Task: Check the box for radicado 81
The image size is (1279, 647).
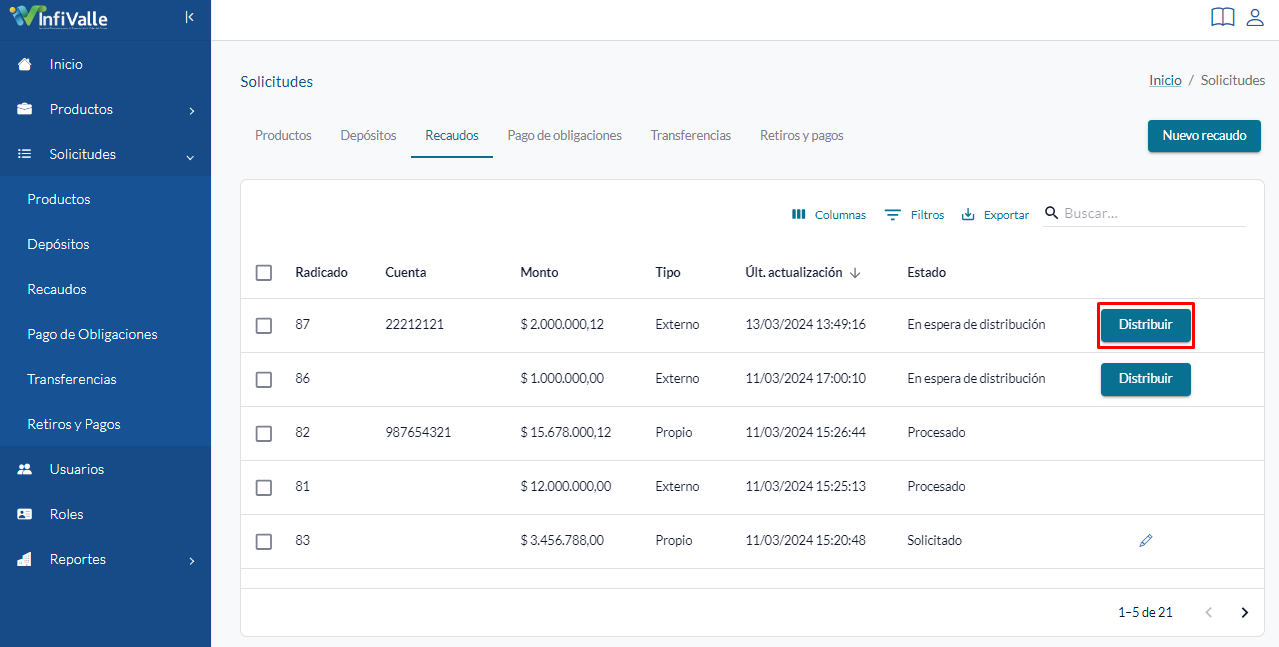Action: (264, 487)
